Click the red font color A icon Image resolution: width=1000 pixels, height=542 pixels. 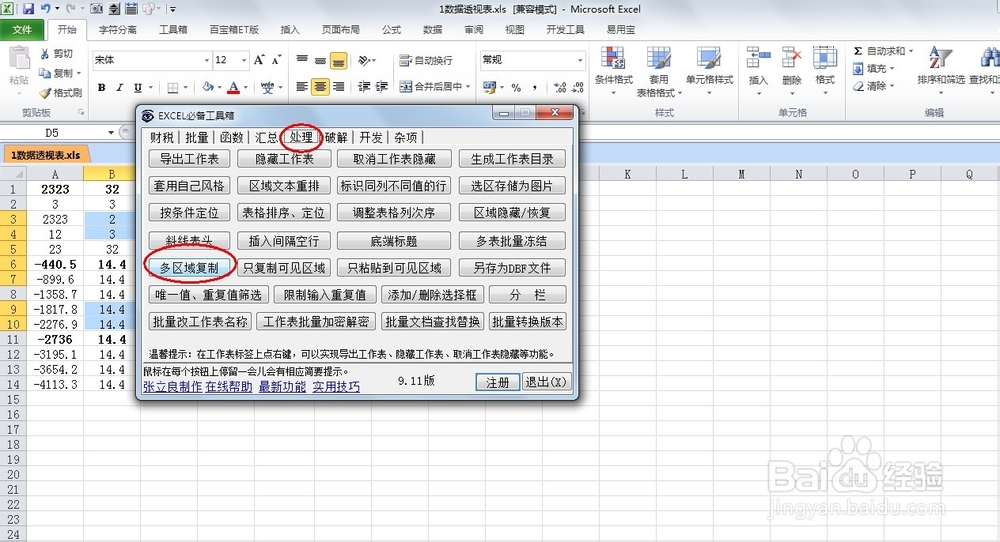tap(233, 87)
